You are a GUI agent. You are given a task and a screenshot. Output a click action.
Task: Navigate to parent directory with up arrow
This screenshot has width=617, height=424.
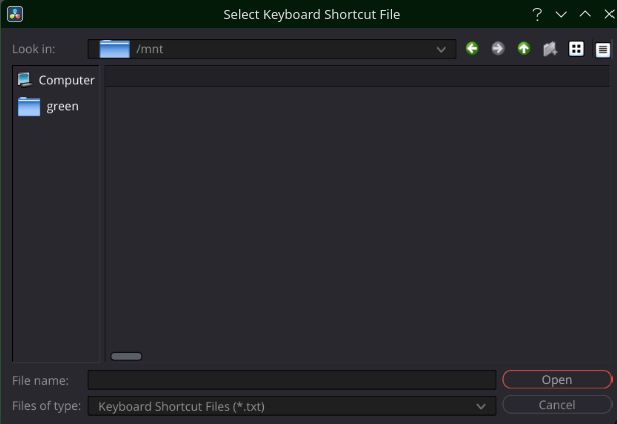coord(524,49)
